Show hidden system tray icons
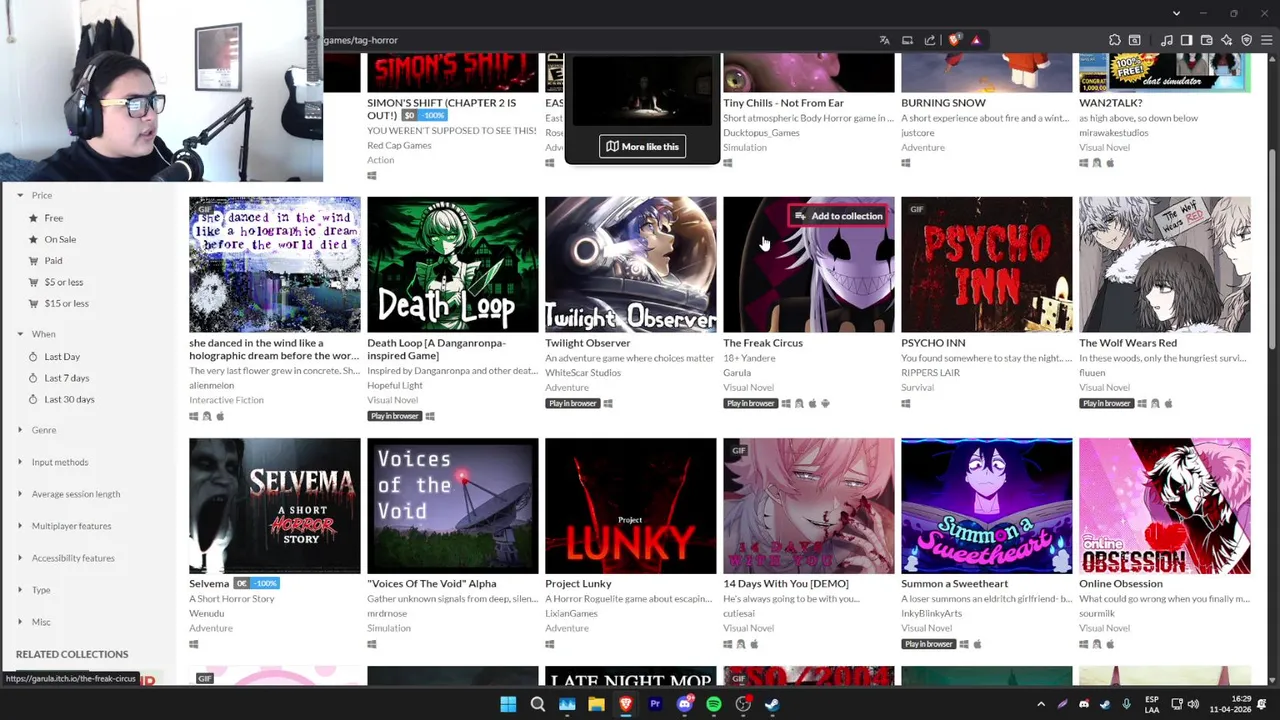 [1041, 704]
